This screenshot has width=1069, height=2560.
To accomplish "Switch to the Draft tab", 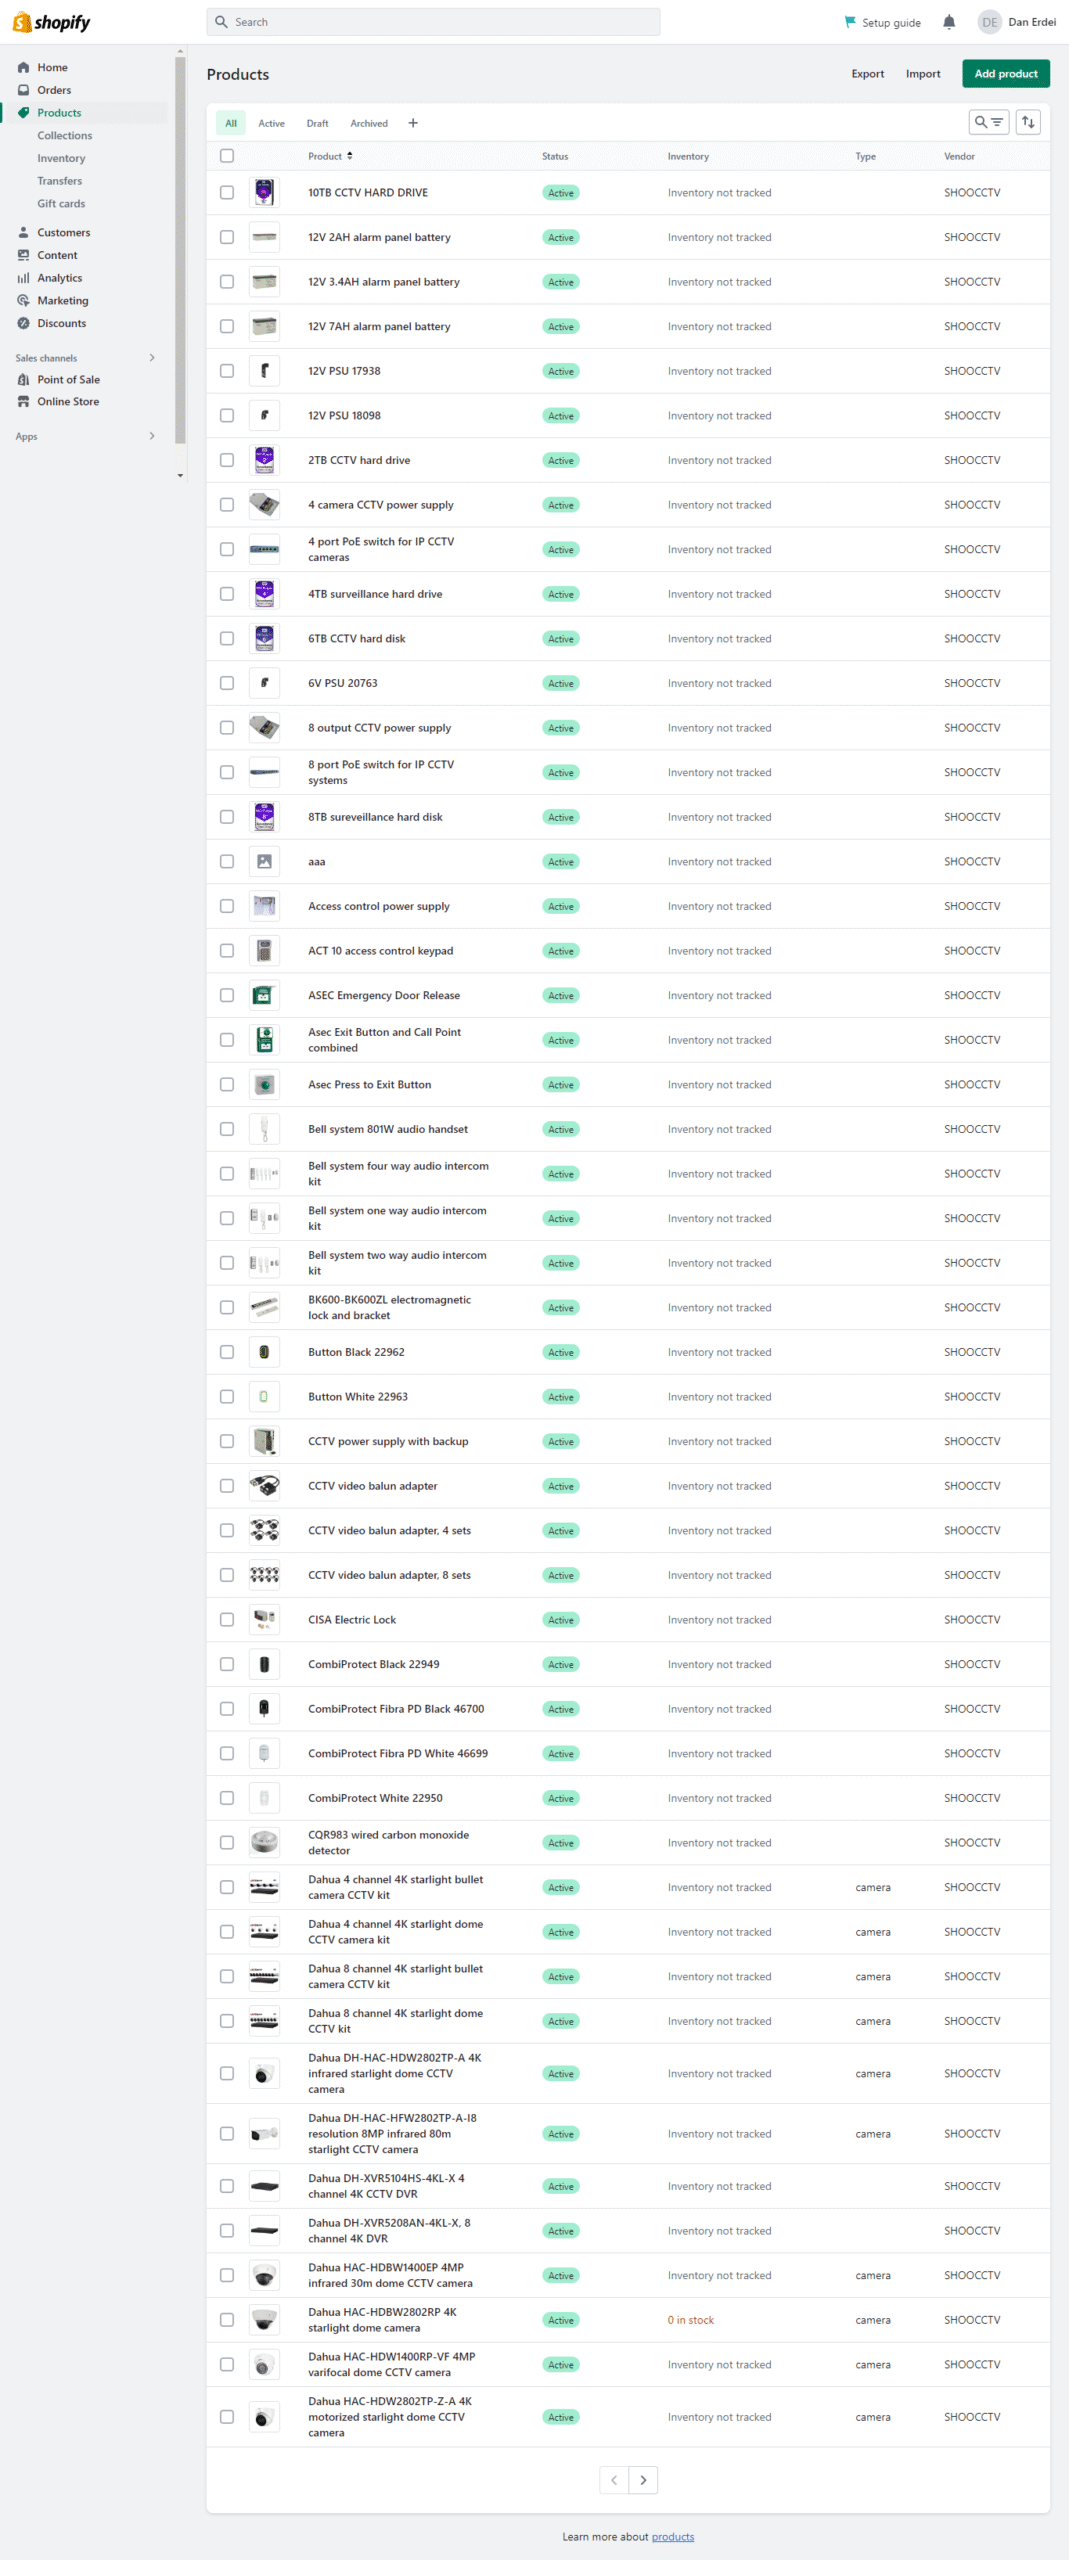I will click(317, 123).
